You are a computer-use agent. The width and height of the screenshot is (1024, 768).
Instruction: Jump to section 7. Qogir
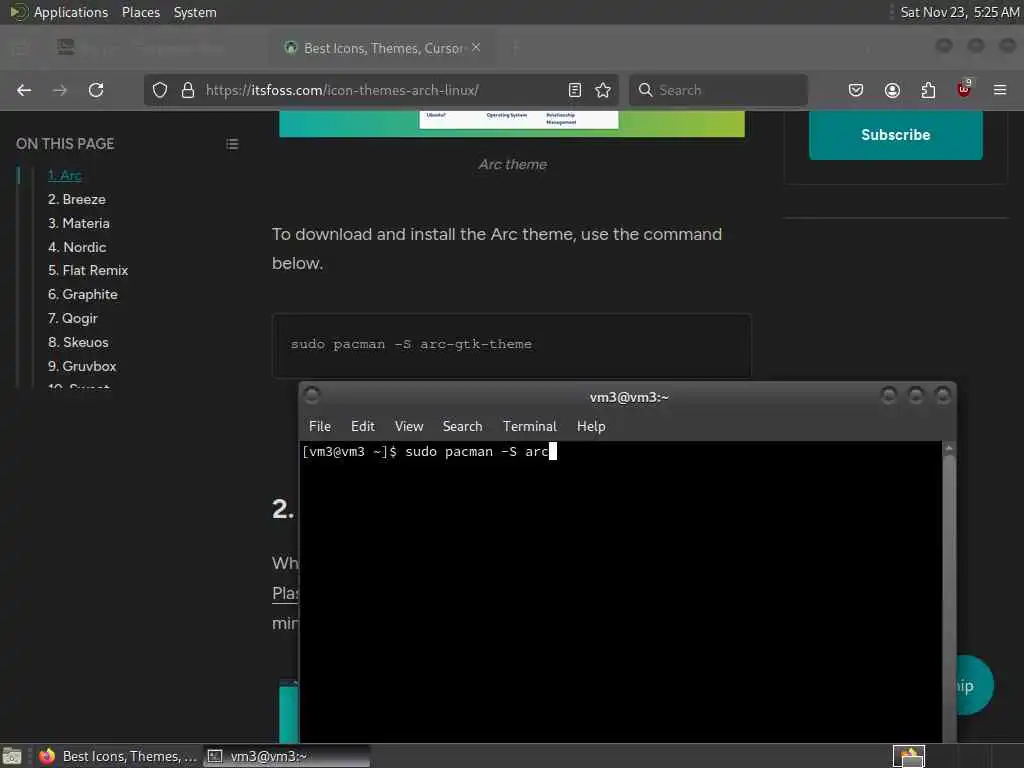pos(72,318)
